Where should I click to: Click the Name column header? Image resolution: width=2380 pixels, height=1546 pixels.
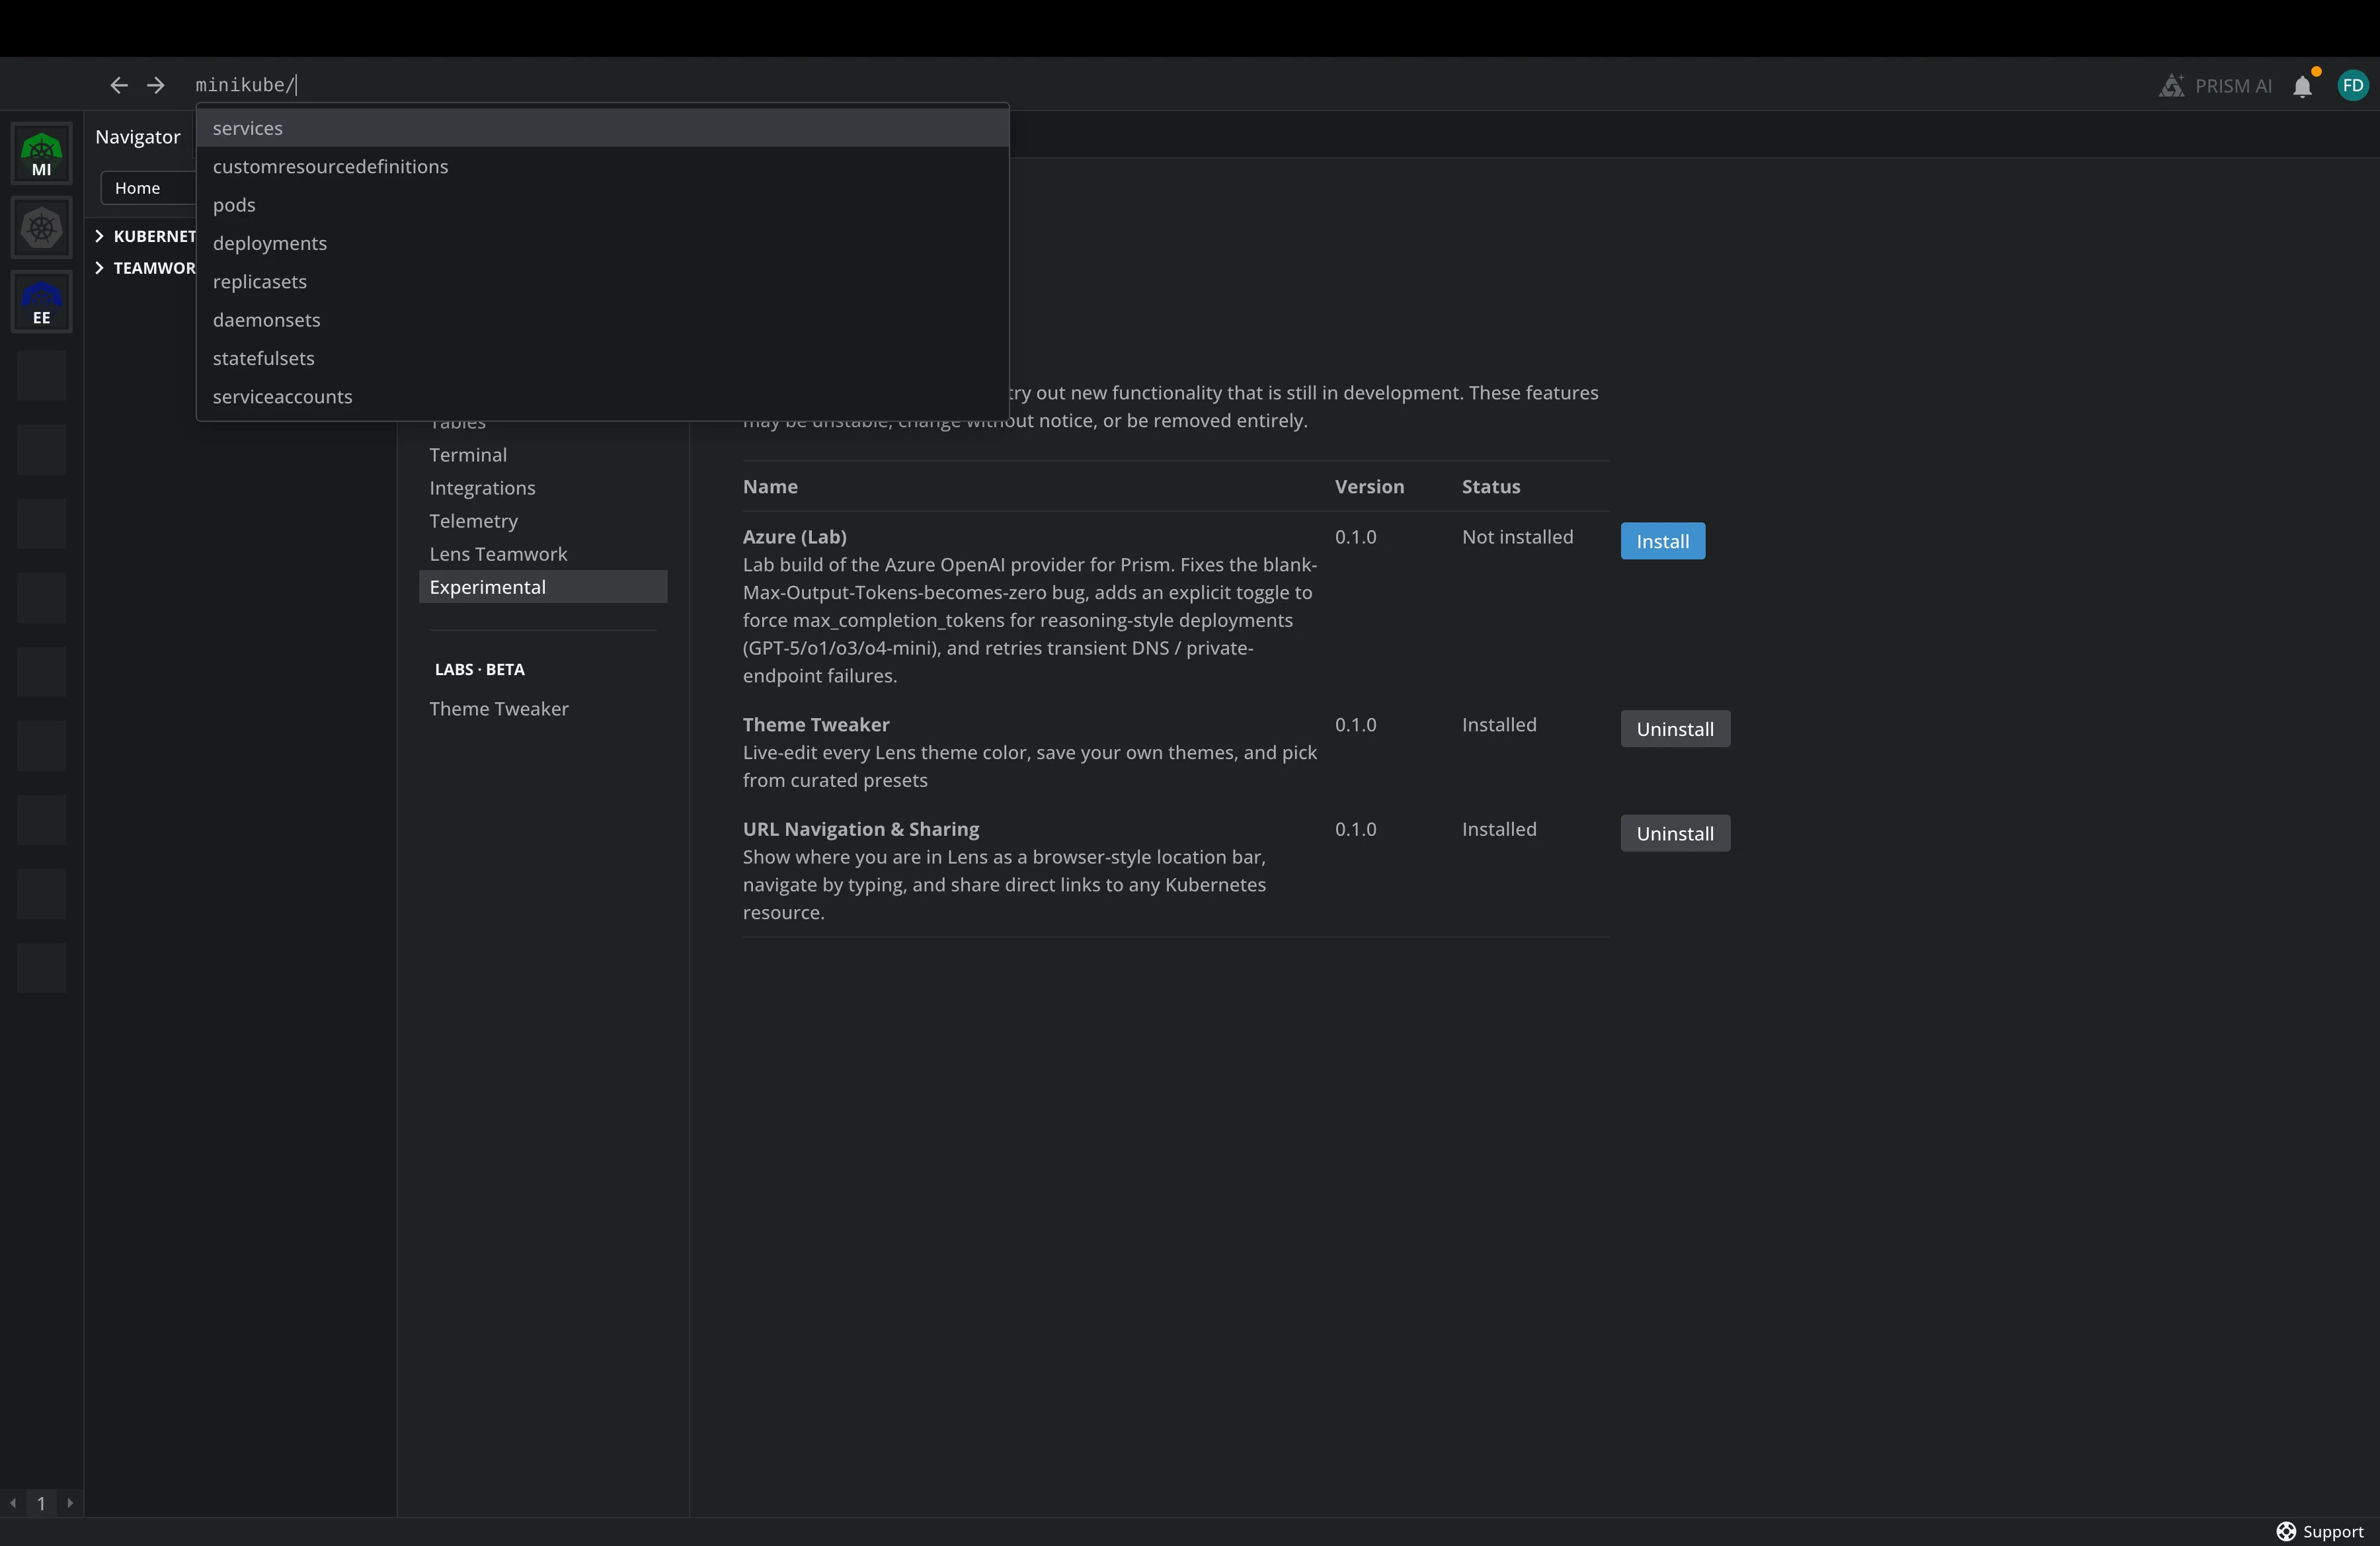coord(770,487)
